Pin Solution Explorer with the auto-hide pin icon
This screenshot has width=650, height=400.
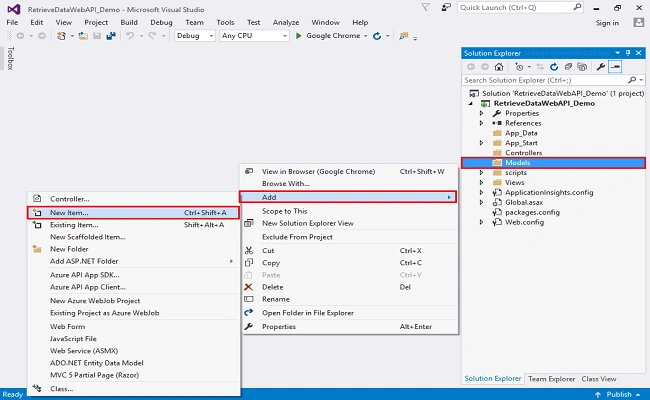coord(628,53)
